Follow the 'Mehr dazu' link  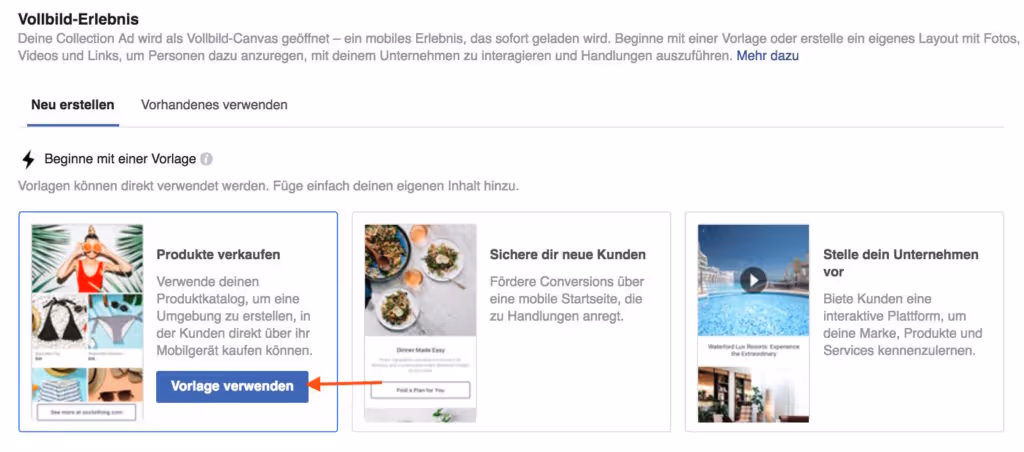click(x=767, y=56)
